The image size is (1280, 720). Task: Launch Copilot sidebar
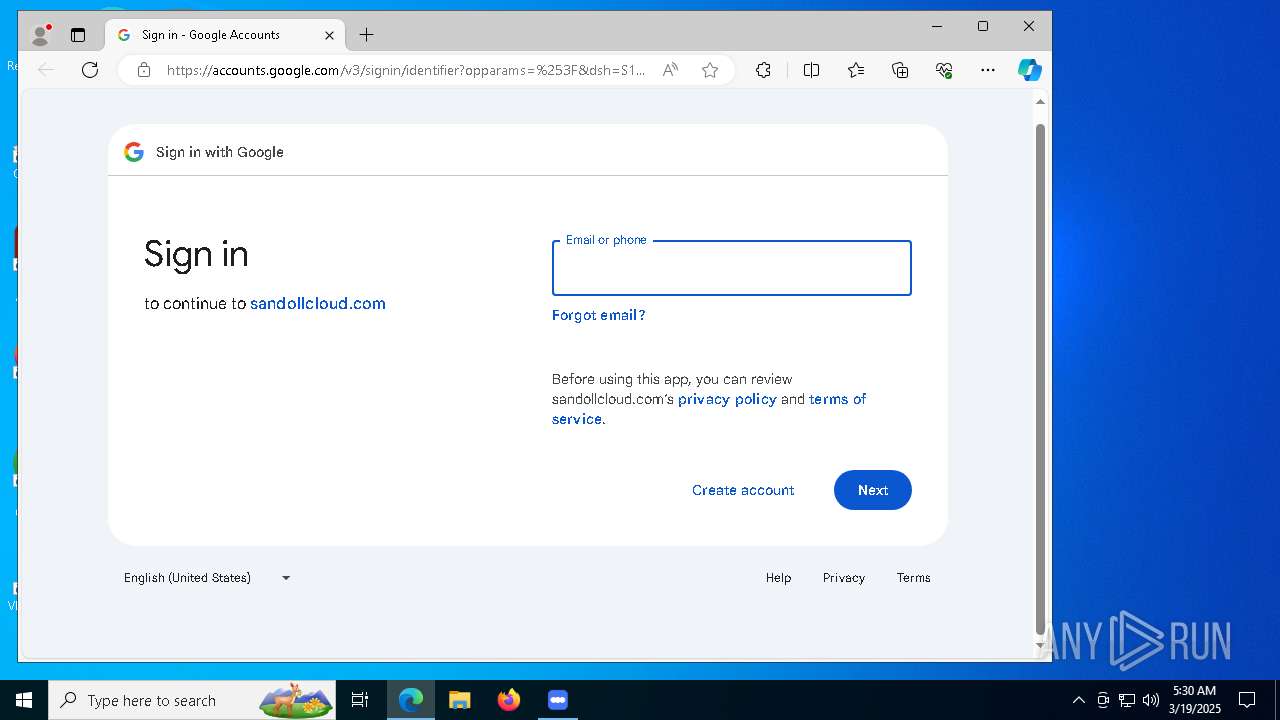1030,70
